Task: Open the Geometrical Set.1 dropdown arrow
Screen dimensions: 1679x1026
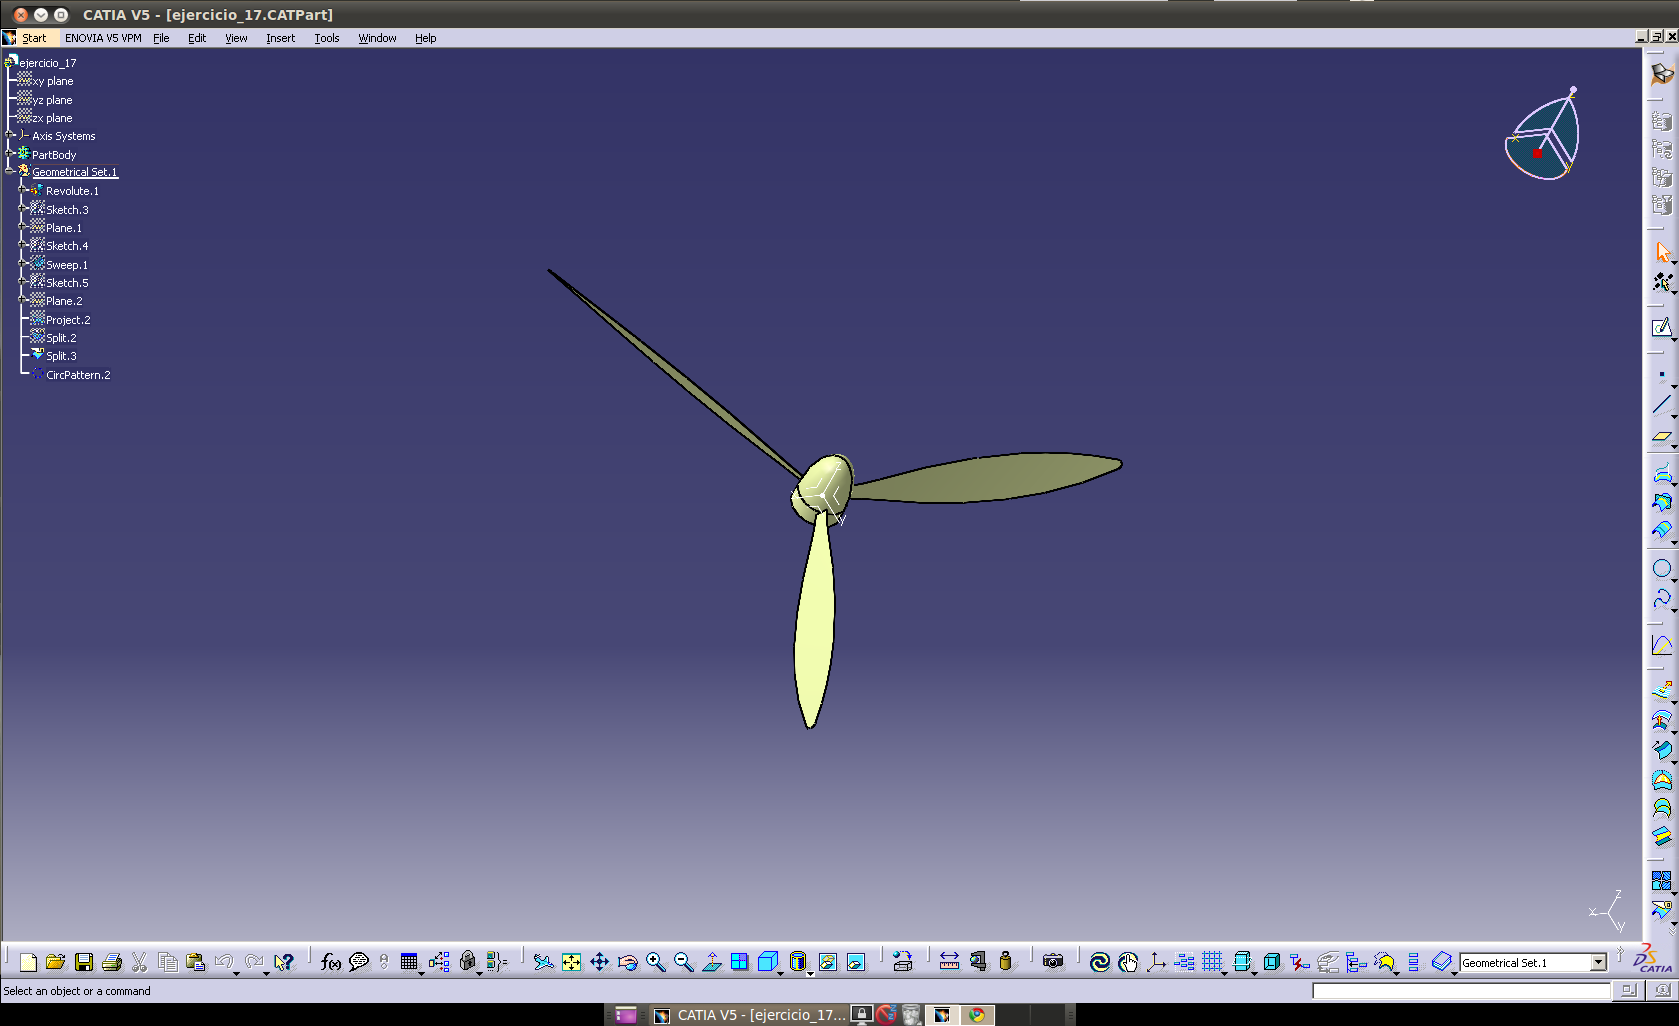Action: coord(1598,962)
